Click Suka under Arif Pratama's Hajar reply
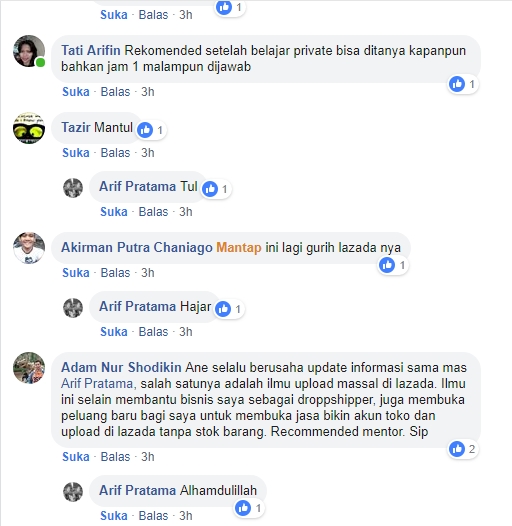This screenshot has width=512, height=526. point(114,332)
